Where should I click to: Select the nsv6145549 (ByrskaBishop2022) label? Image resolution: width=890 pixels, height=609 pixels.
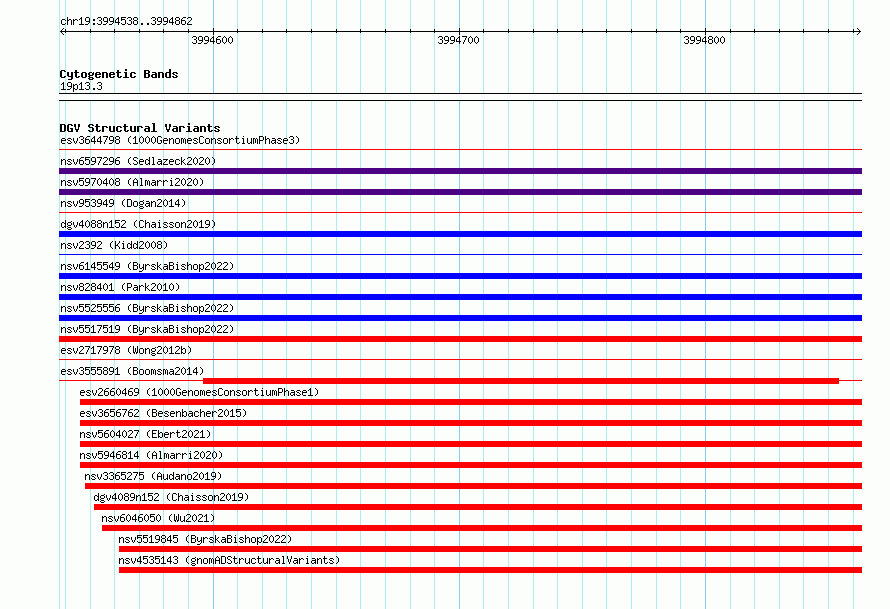pos(147,266)
